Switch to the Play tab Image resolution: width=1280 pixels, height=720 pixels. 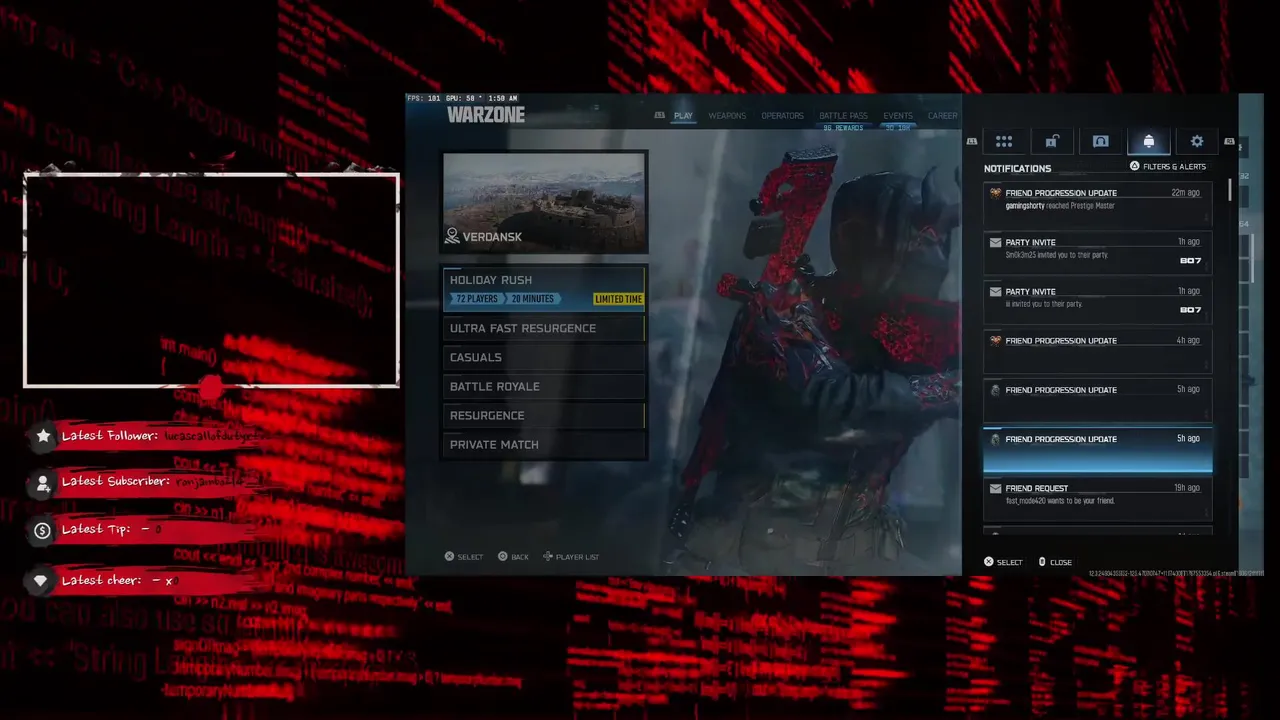[683, 116]
